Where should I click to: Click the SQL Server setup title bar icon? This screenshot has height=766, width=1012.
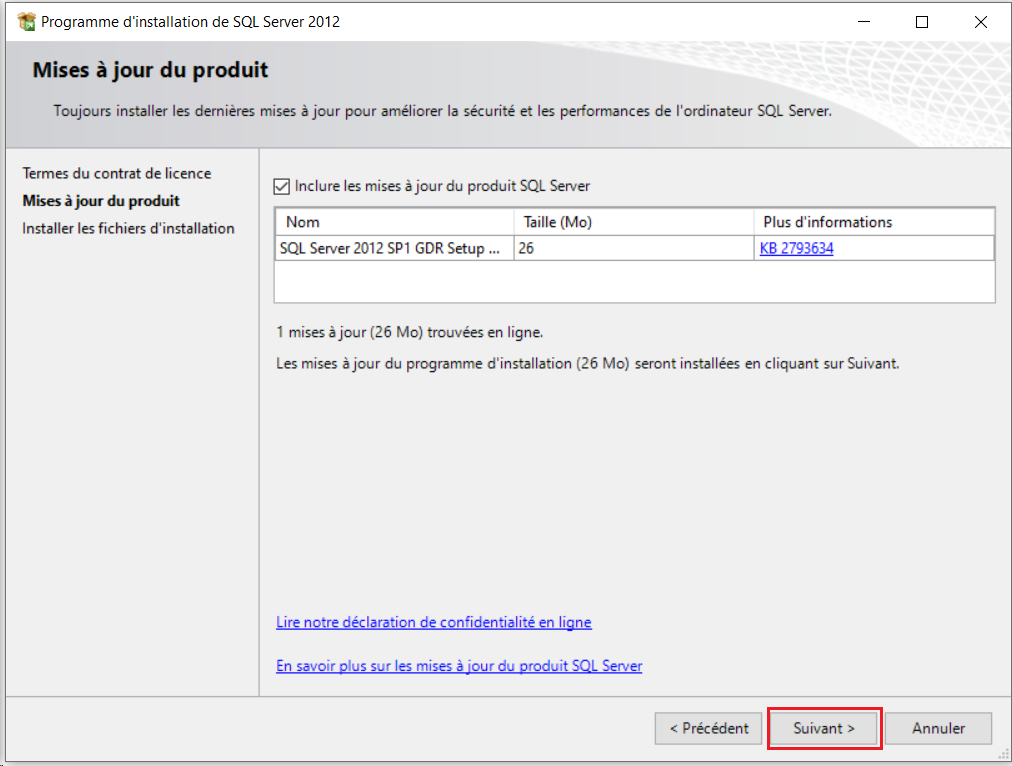pyautogui.click(x=26, y=21)
